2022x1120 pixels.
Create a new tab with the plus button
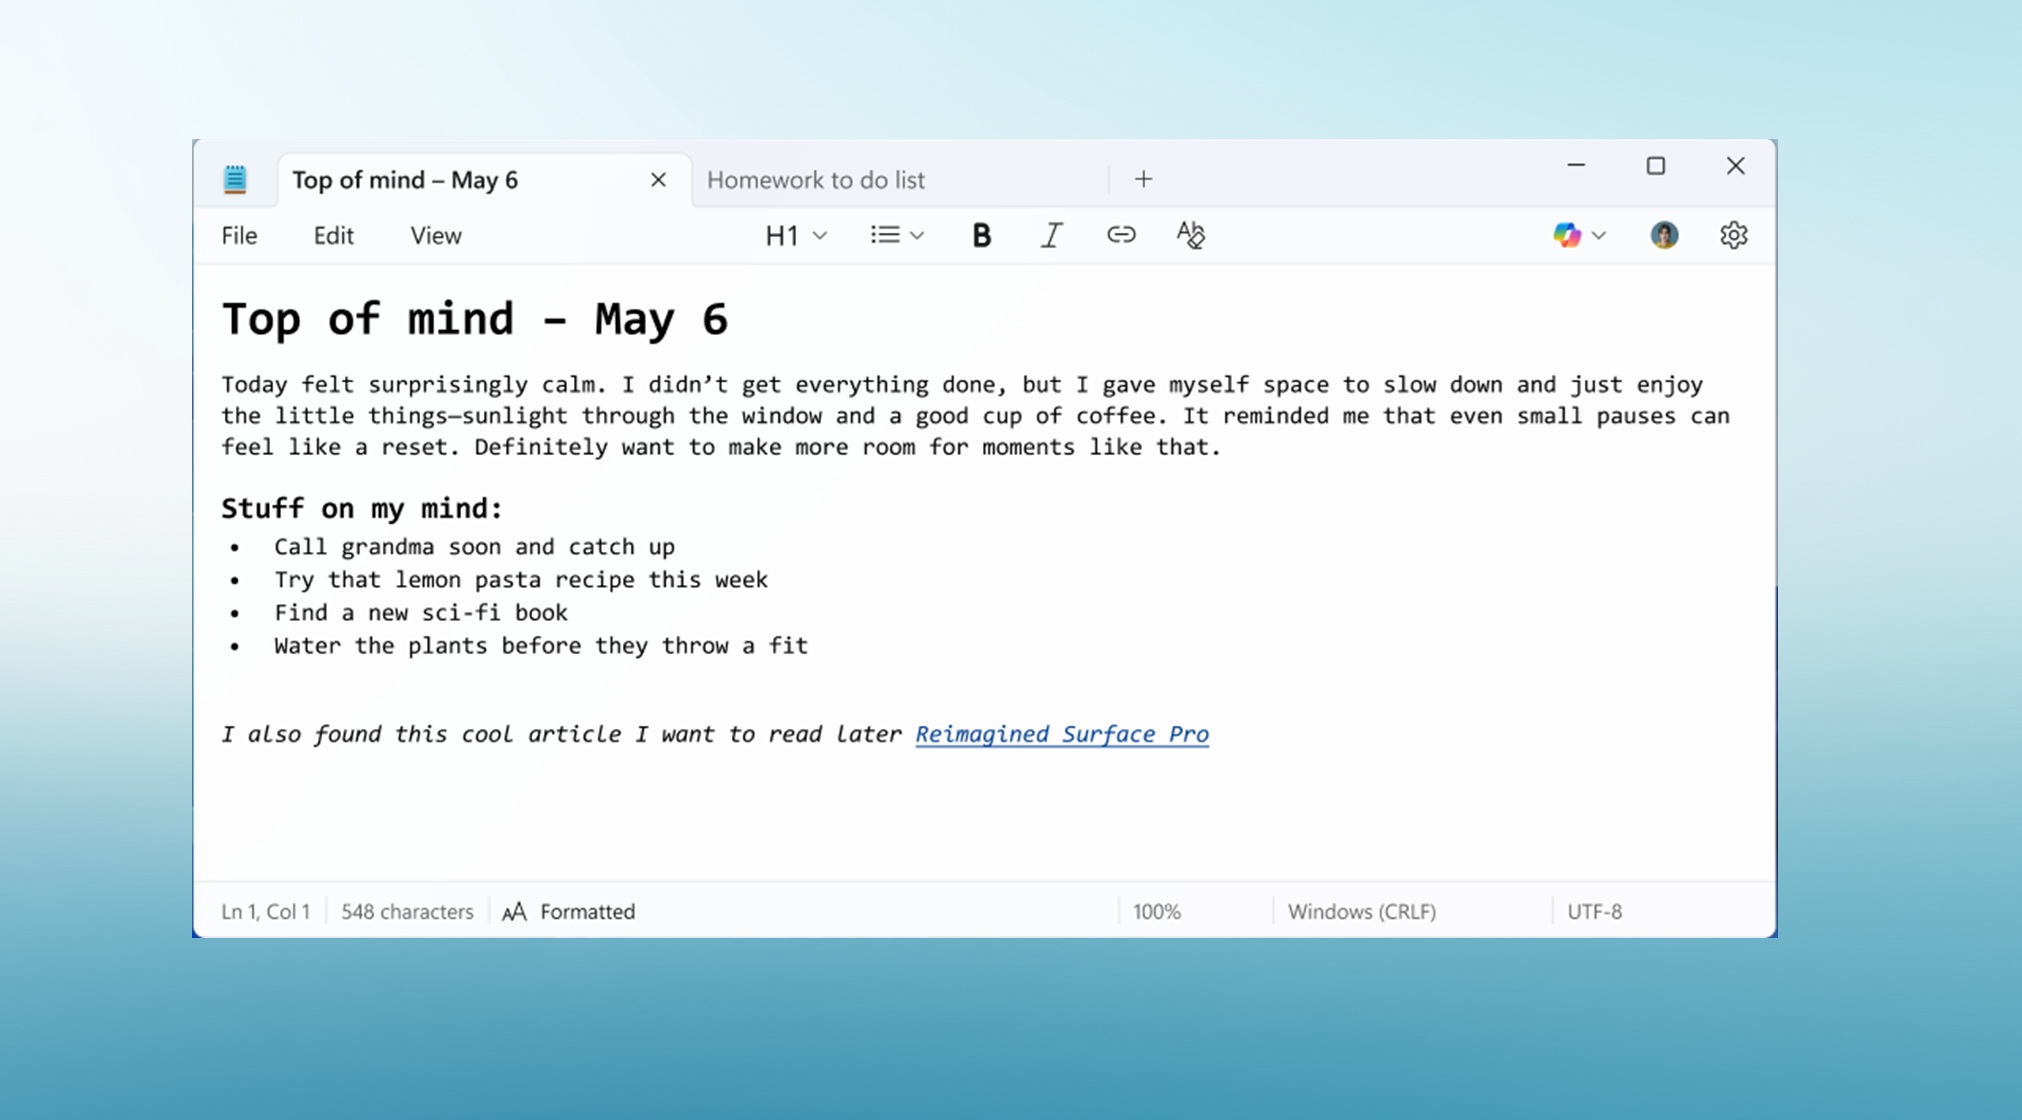point(1143,178)
